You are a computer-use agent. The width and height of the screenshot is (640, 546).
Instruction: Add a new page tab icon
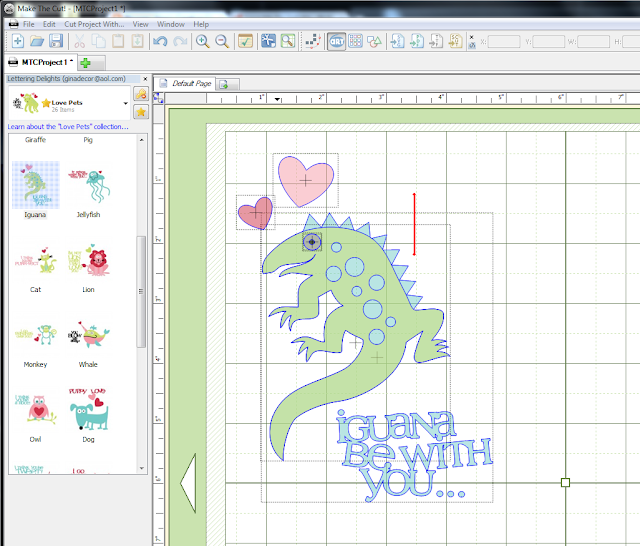click(x=224, y=84)
